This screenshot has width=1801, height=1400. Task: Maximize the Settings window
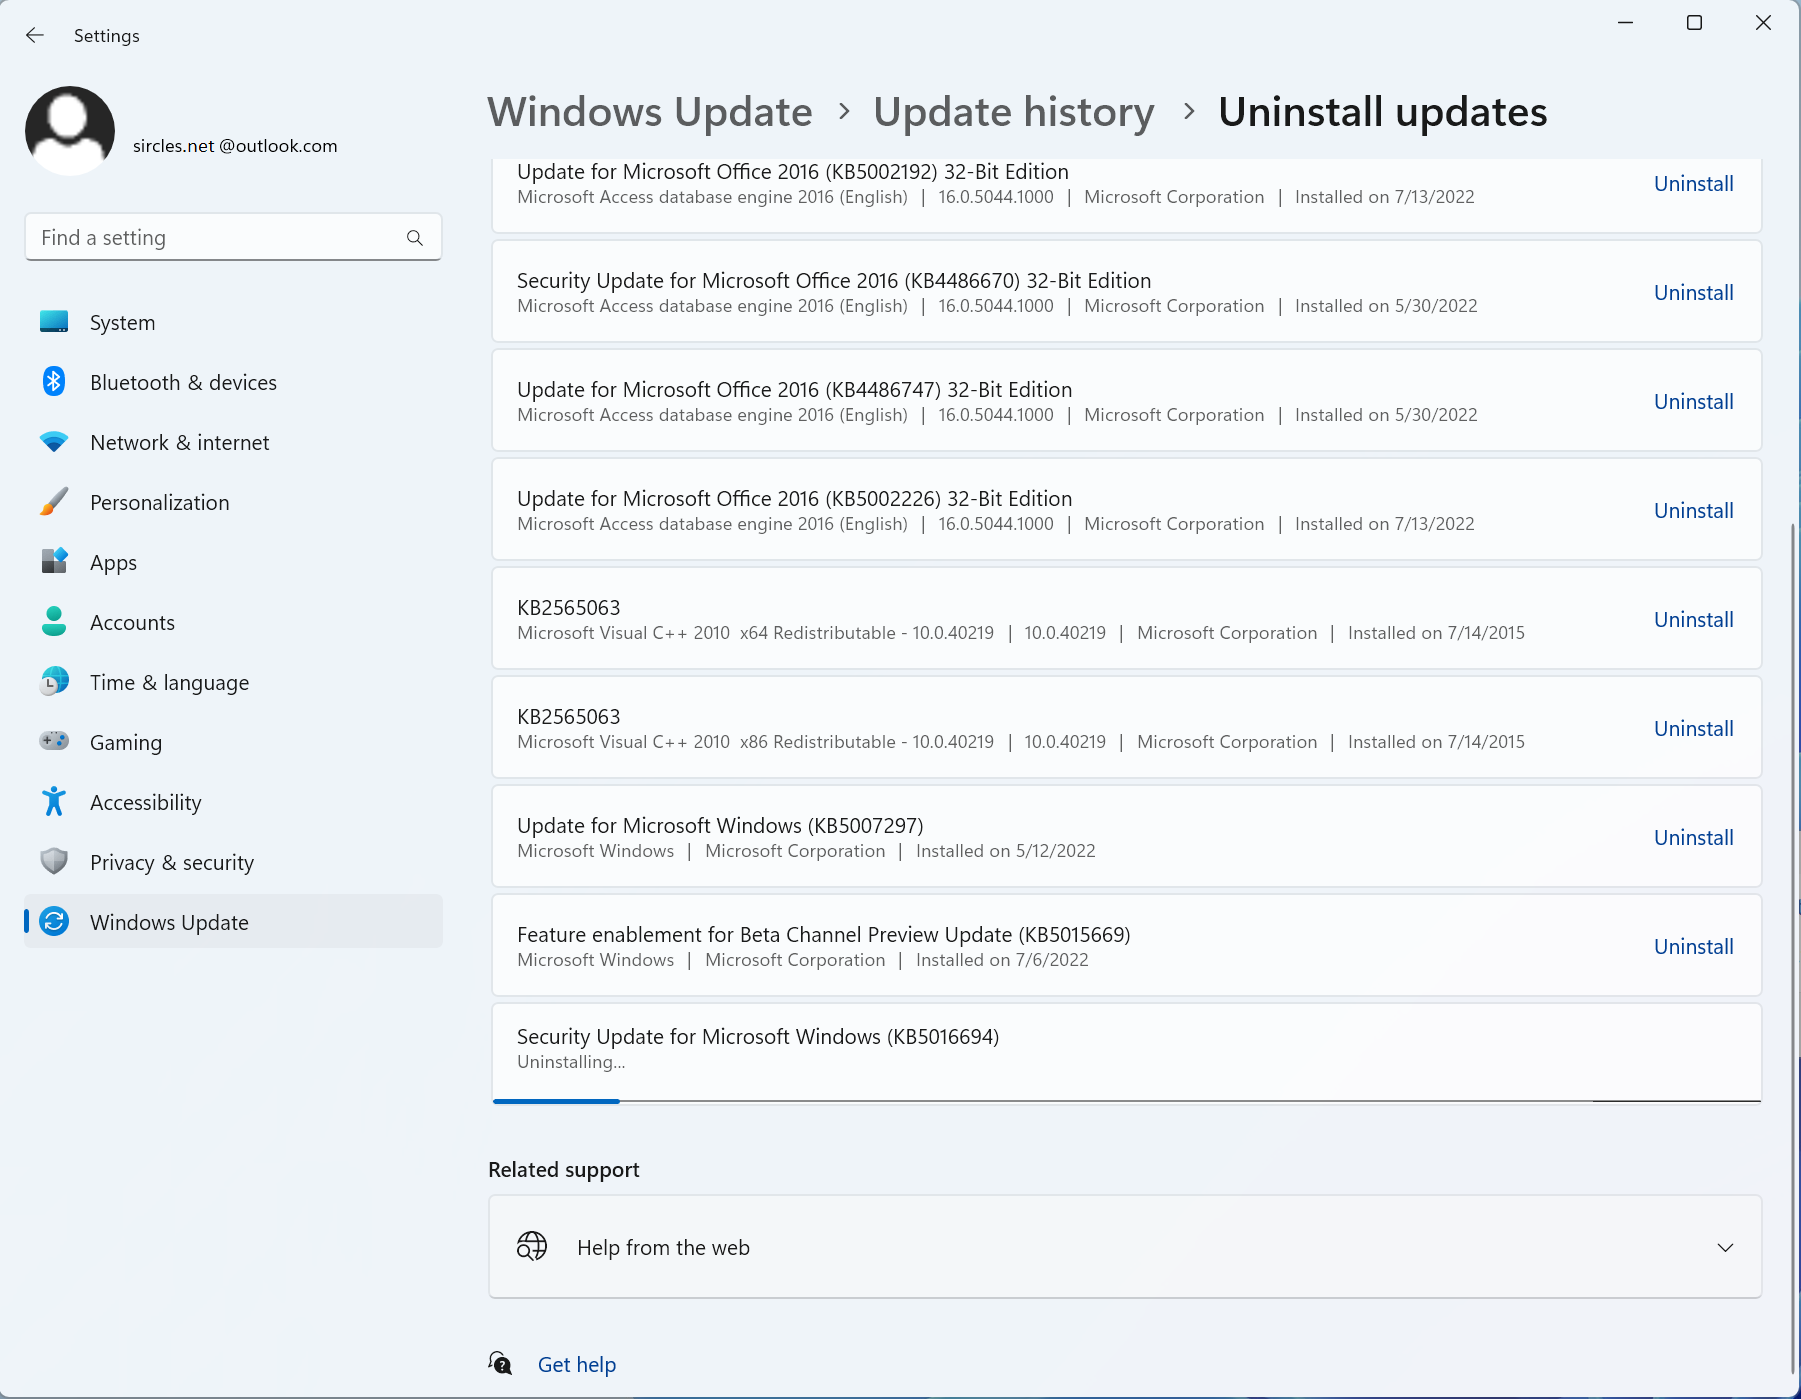[x=1694, y=23]
